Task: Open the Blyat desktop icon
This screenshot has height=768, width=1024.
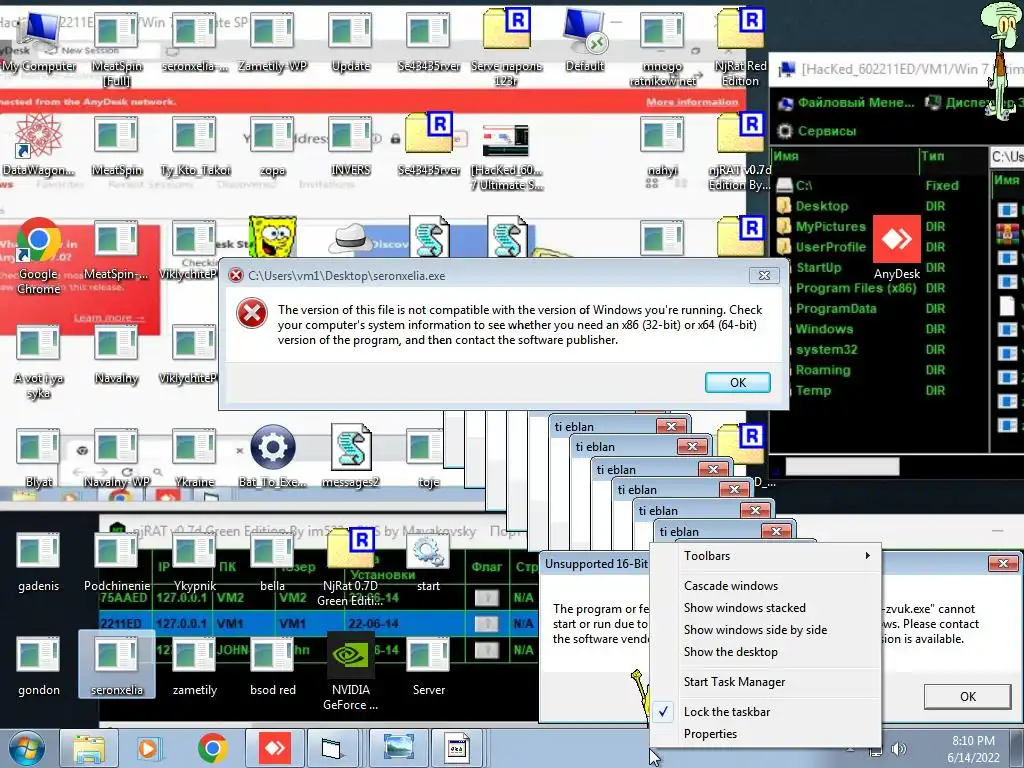Action: 39,457
